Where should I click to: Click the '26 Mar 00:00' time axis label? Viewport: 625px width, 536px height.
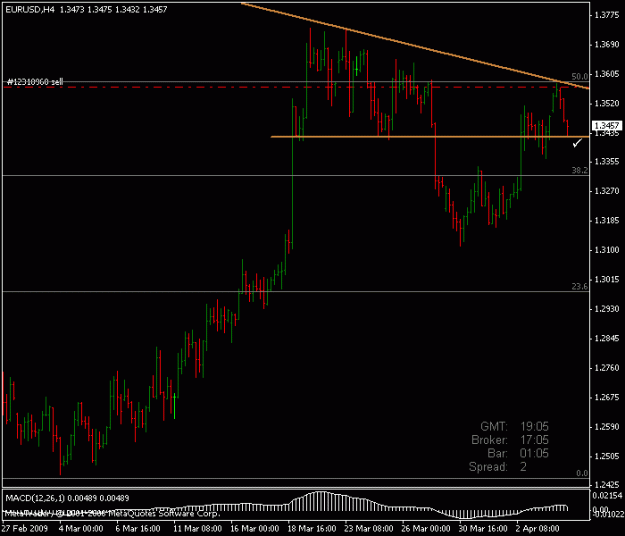[x=426, y=529]
